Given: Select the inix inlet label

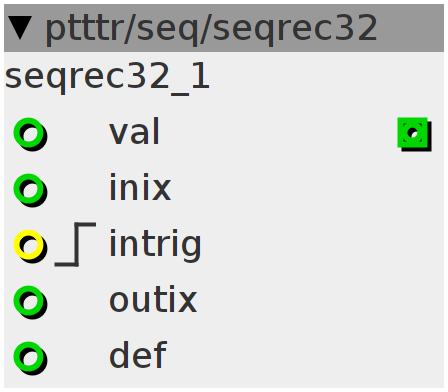Looking at the screenshot, I should (140, 188).
